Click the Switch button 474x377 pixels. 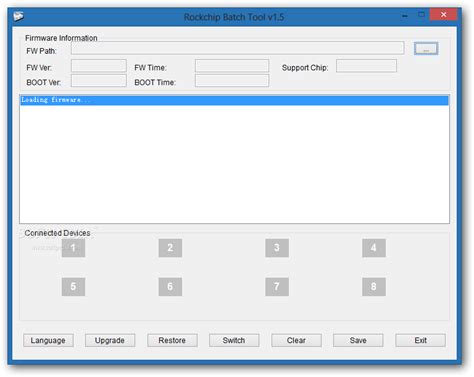point(234,340)
